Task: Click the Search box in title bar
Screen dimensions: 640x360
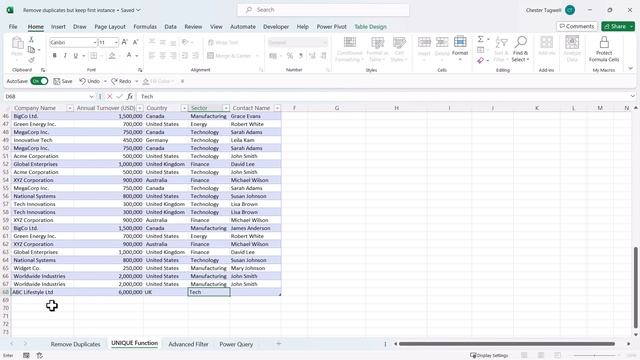Action: coord(323,10)
